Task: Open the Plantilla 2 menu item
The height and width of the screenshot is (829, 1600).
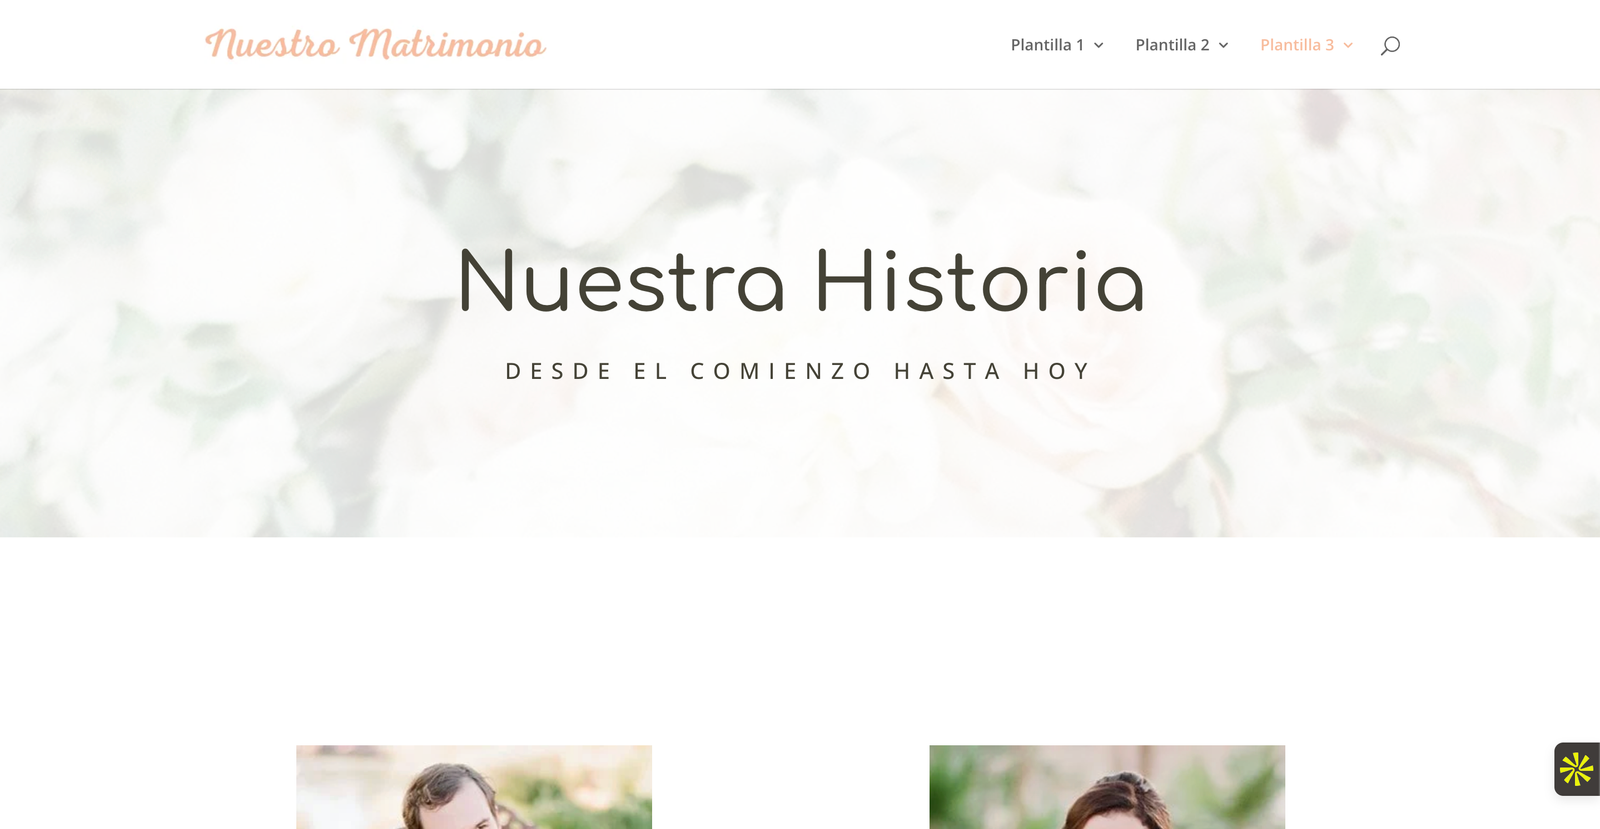Action: [1172, 45]
